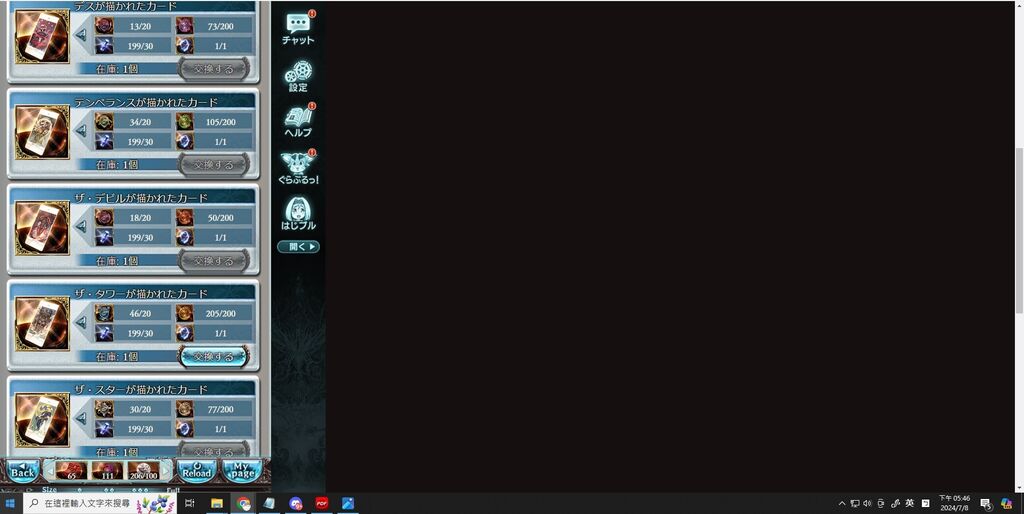
Task: Click the 205/200 count on the ザ・タワー card
Action: pos(221,313)
